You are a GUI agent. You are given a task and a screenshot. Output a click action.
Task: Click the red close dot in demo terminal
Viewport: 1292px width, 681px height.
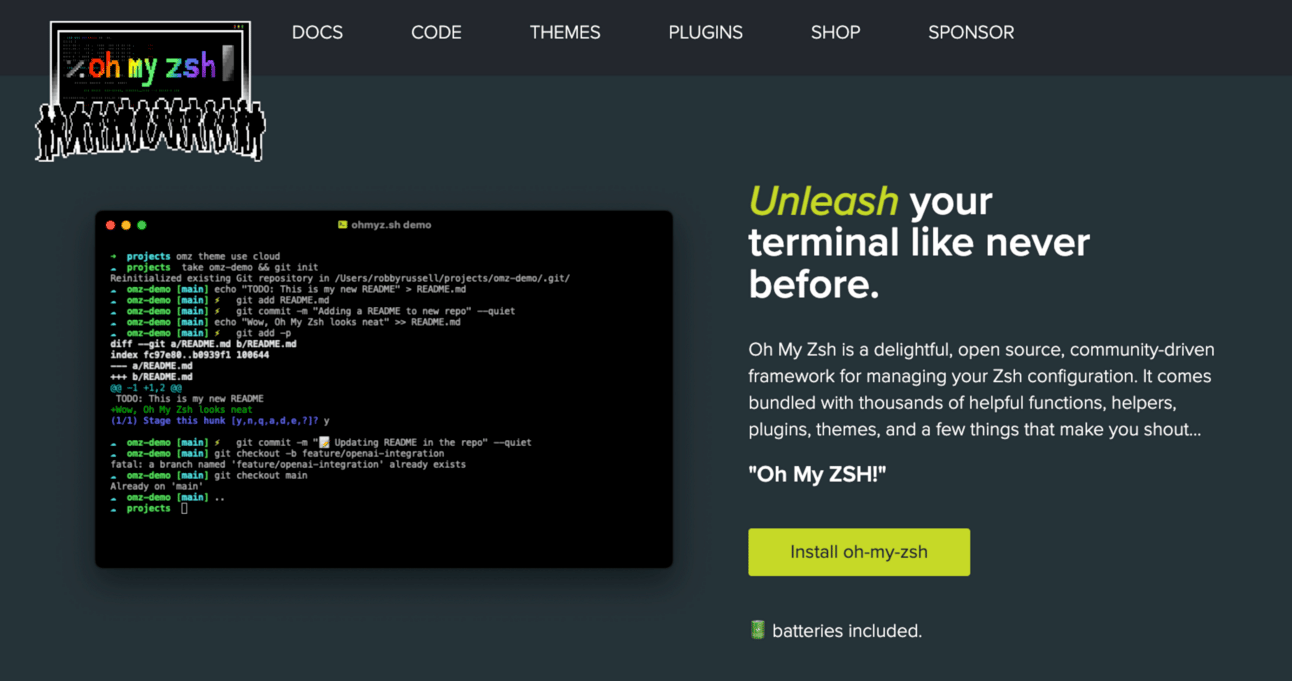point(110,225)
